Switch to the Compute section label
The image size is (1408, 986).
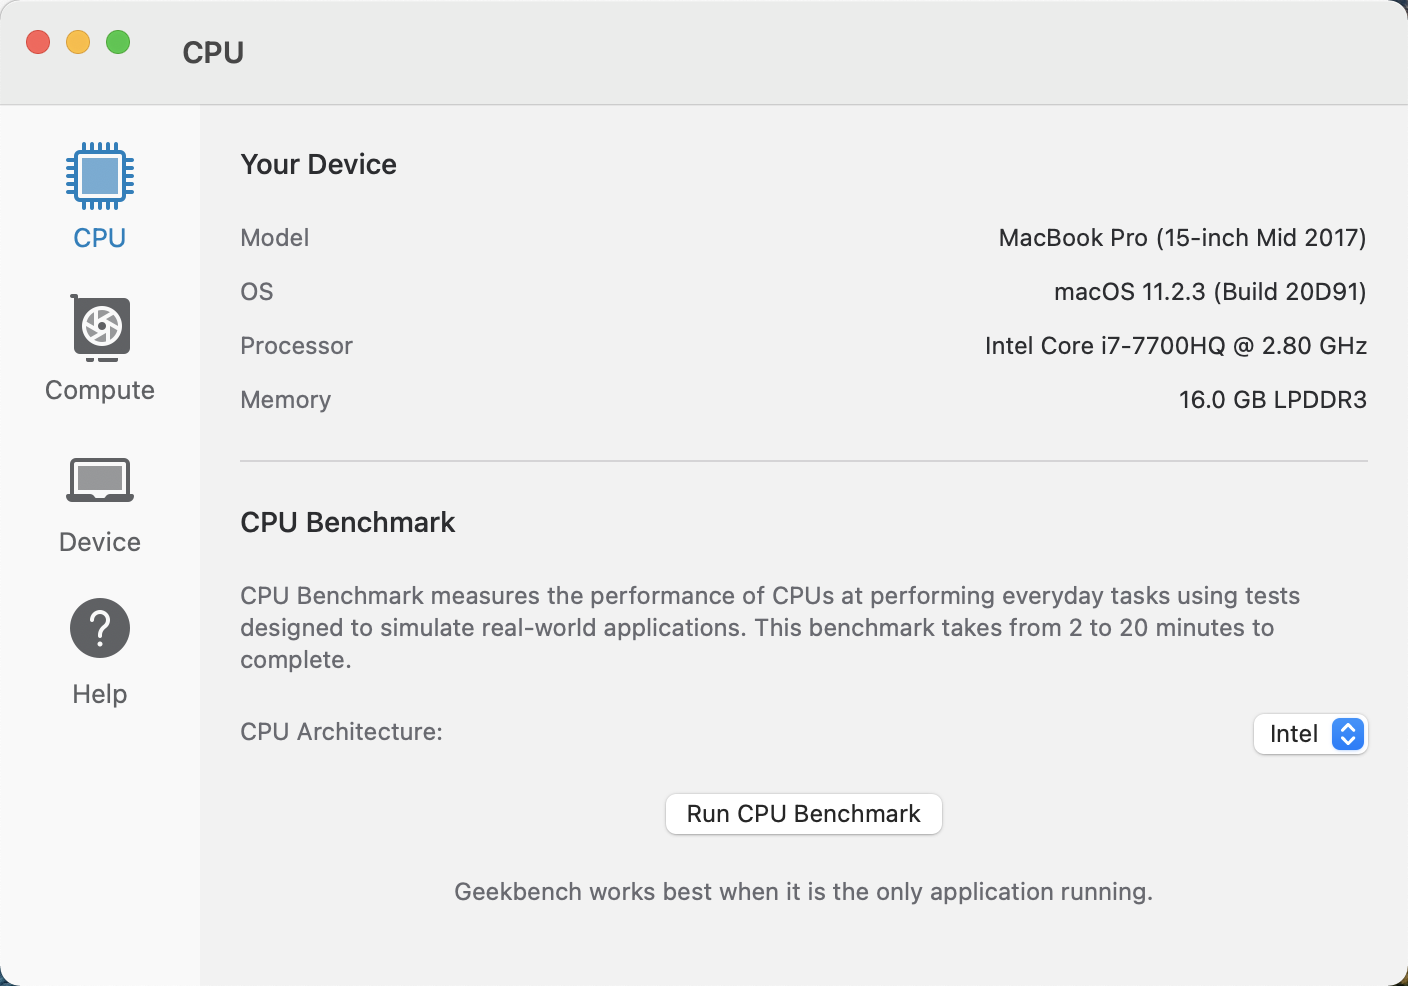point(100,390)
